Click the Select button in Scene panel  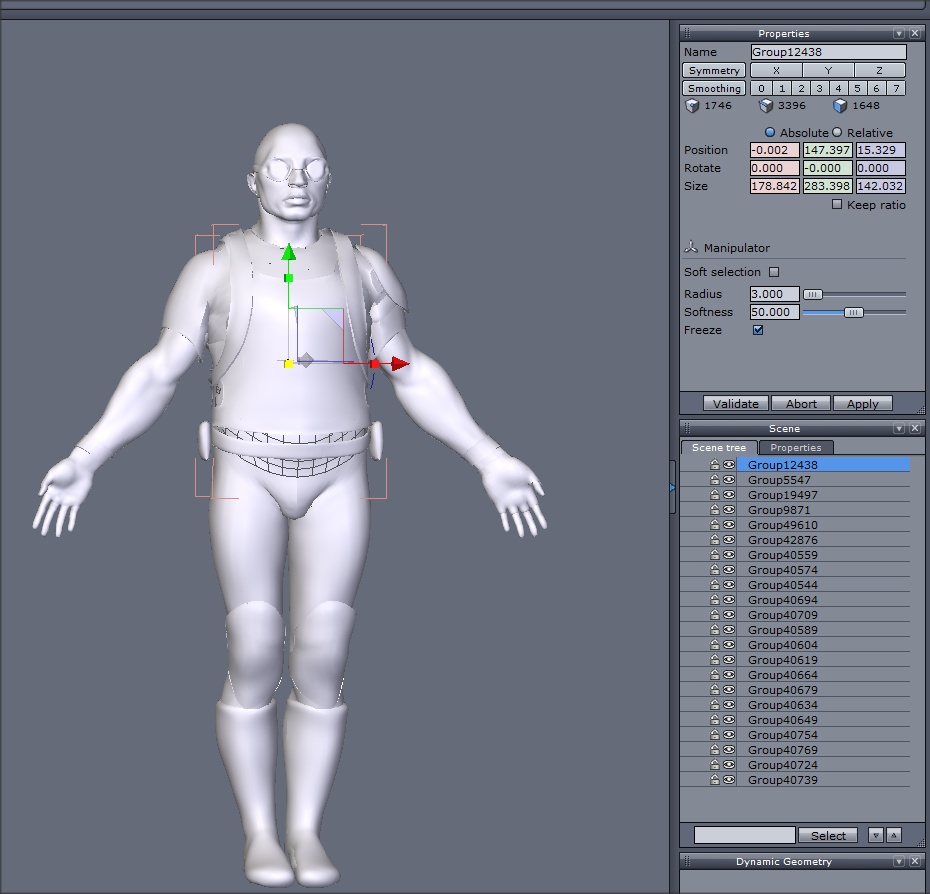828,835
